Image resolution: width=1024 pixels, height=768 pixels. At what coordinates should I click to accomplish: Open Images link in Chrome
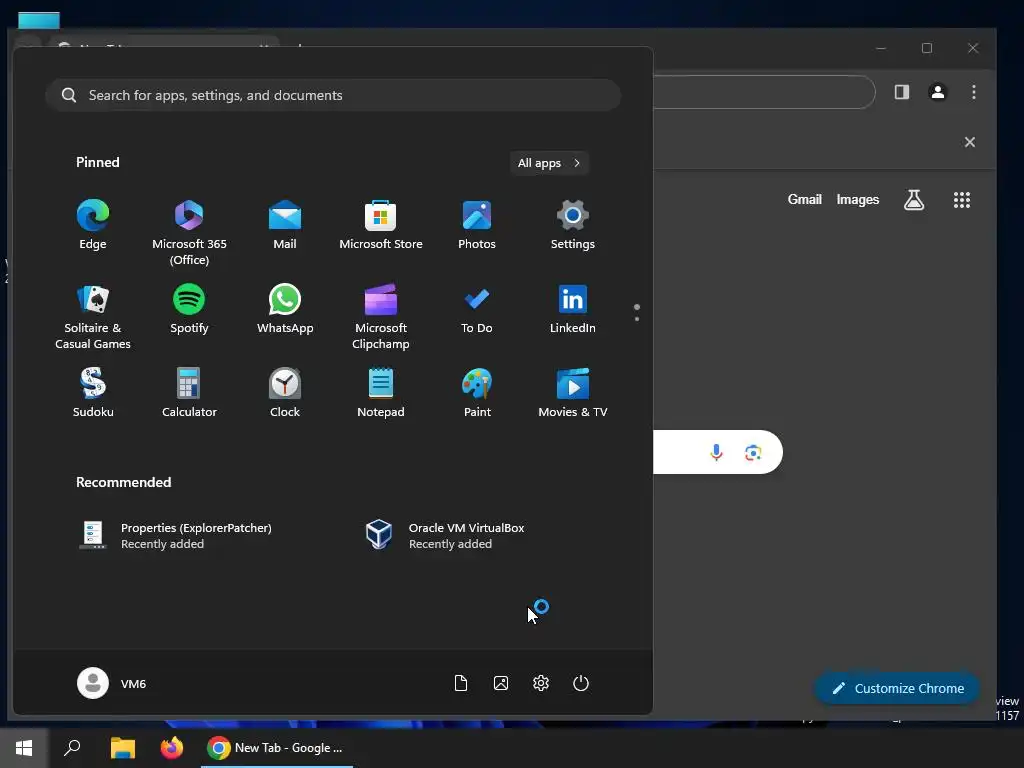click(x=857, y=200)
